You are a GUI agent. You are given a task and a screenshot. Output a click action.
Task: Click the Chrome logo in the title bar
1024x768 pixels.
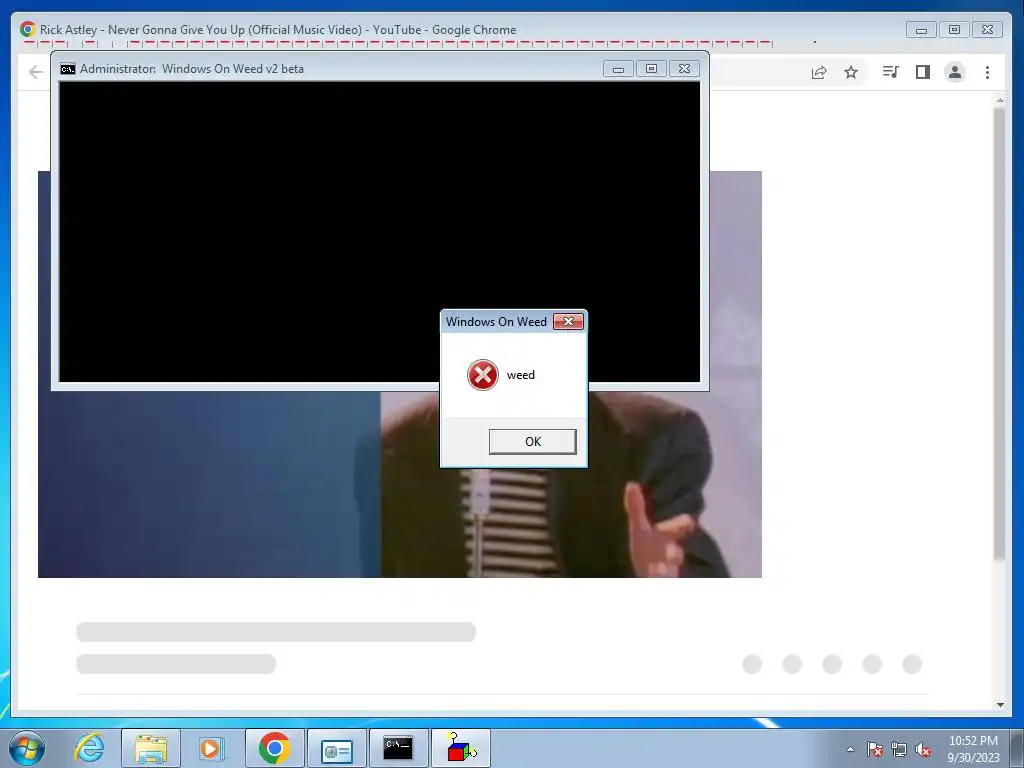27,29
